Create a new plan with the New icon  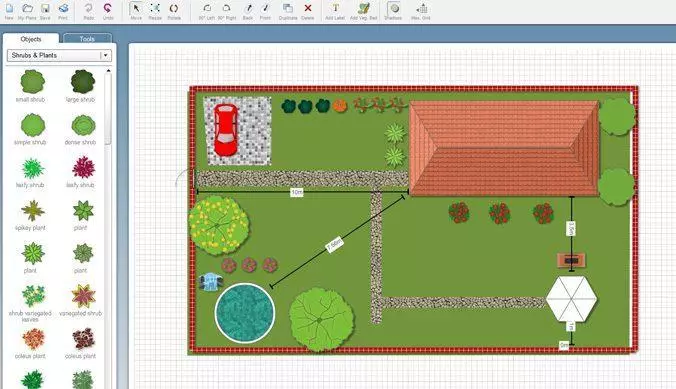9,12
